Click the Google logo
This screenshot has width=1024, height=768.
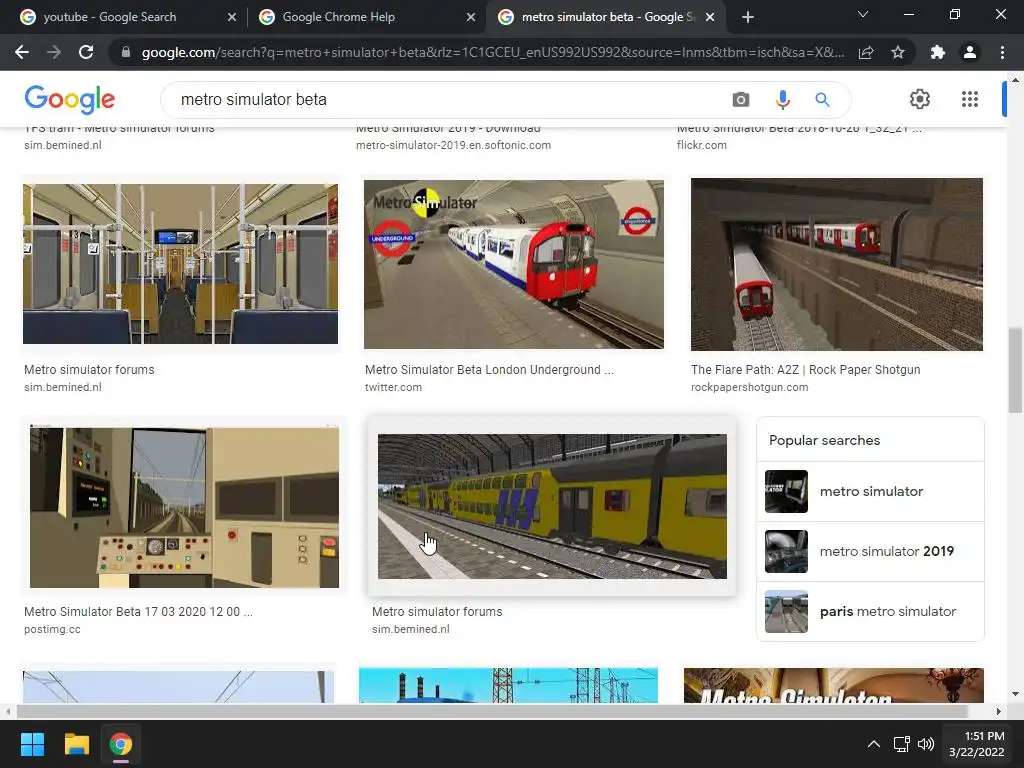tap(70, 99)
